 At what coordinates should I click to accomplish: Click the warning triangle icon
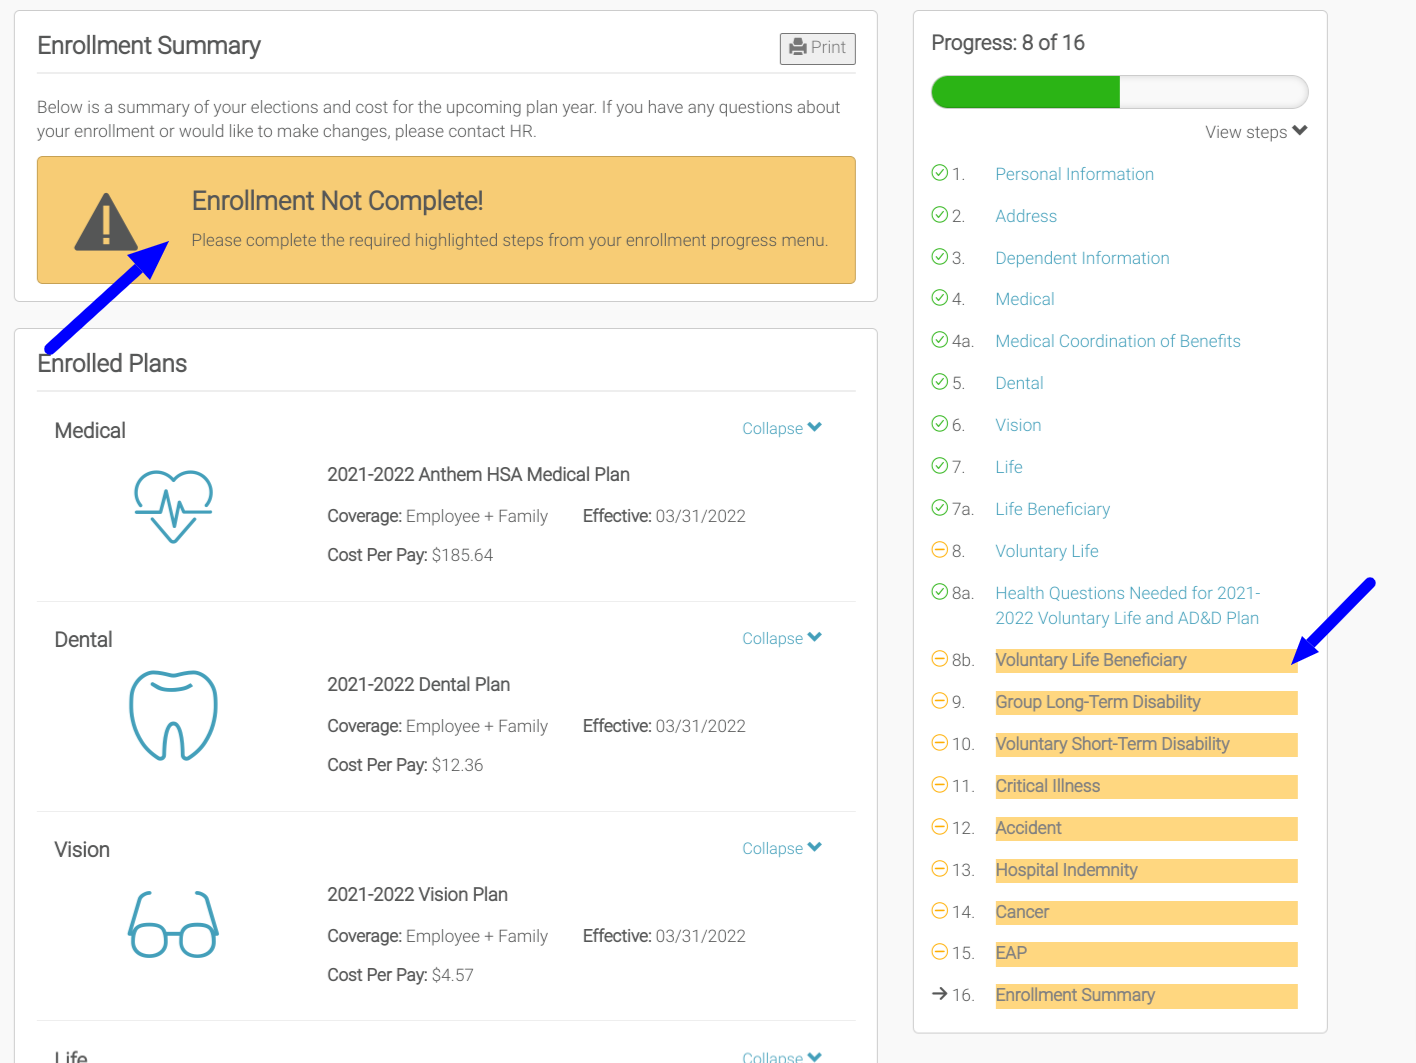click(x=105, y=222)
